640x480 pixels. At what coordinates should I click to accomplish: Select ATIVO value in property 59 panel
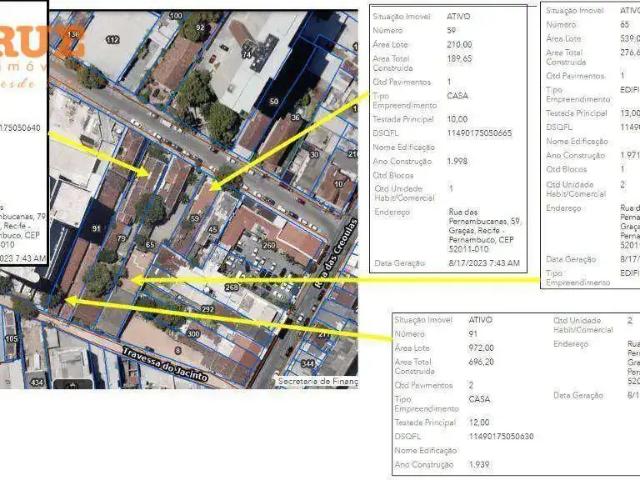coord(458,16)
